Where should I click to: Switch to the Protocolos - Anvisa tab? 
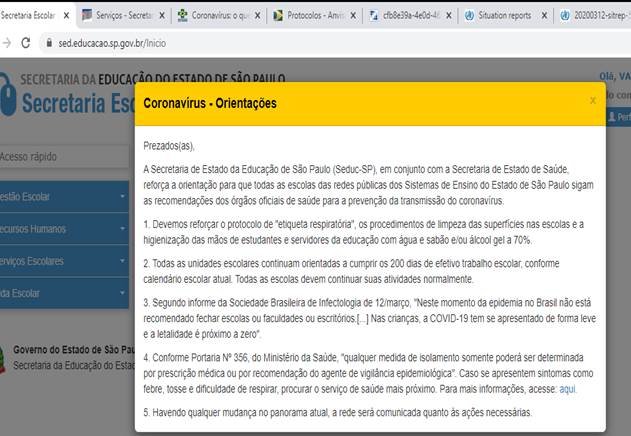[x=316, y=15]
